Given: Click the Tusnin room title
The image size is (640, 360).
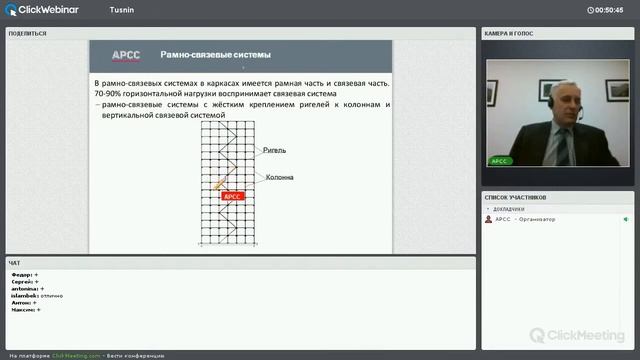Looking at the screenshot, I should click(x=122, y=10).
